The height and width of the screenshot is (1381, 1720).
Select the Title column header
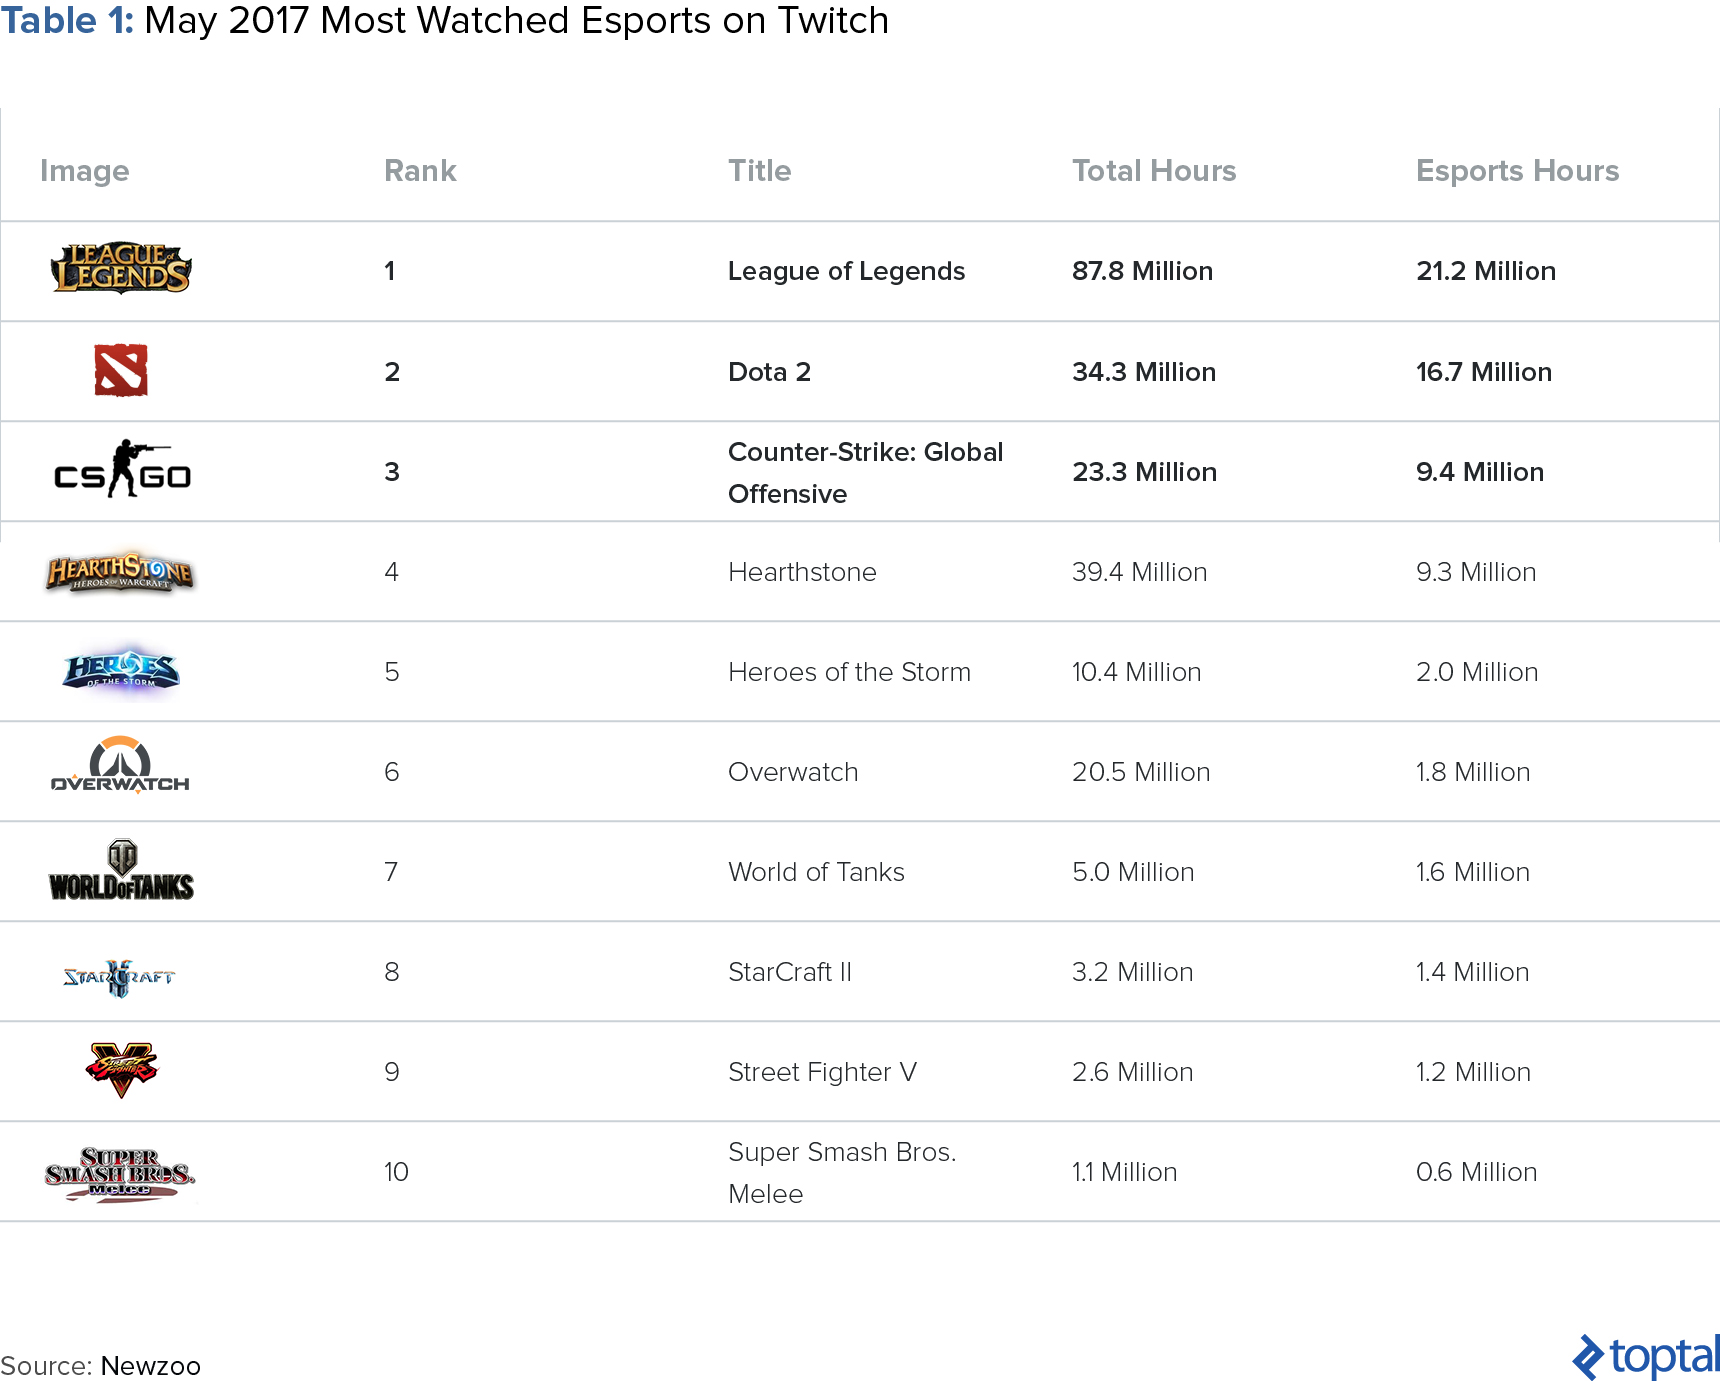[x=759, y=171]
